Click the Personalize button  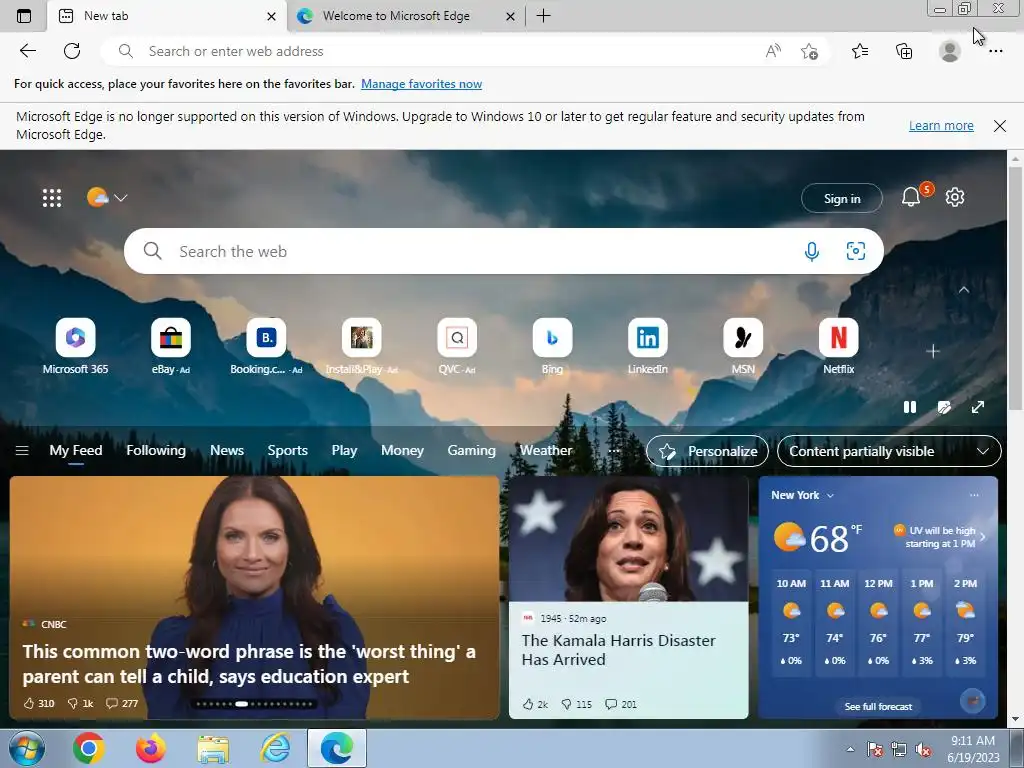[x=707, y=451]
